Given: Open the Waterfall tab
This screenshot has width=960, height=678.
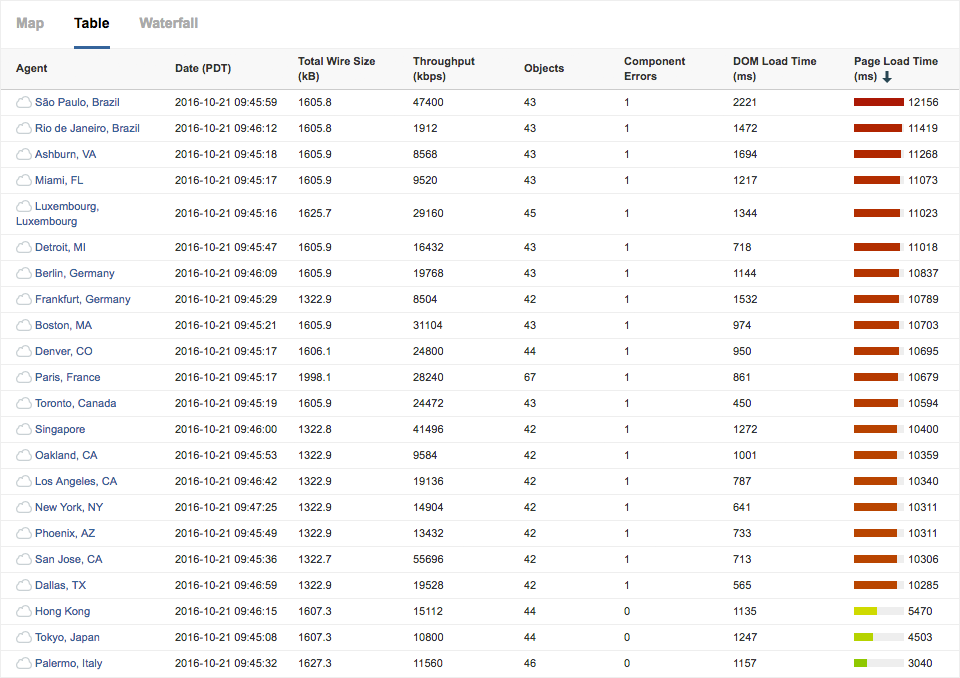Looking at the screenshot, I should (168, 23).
